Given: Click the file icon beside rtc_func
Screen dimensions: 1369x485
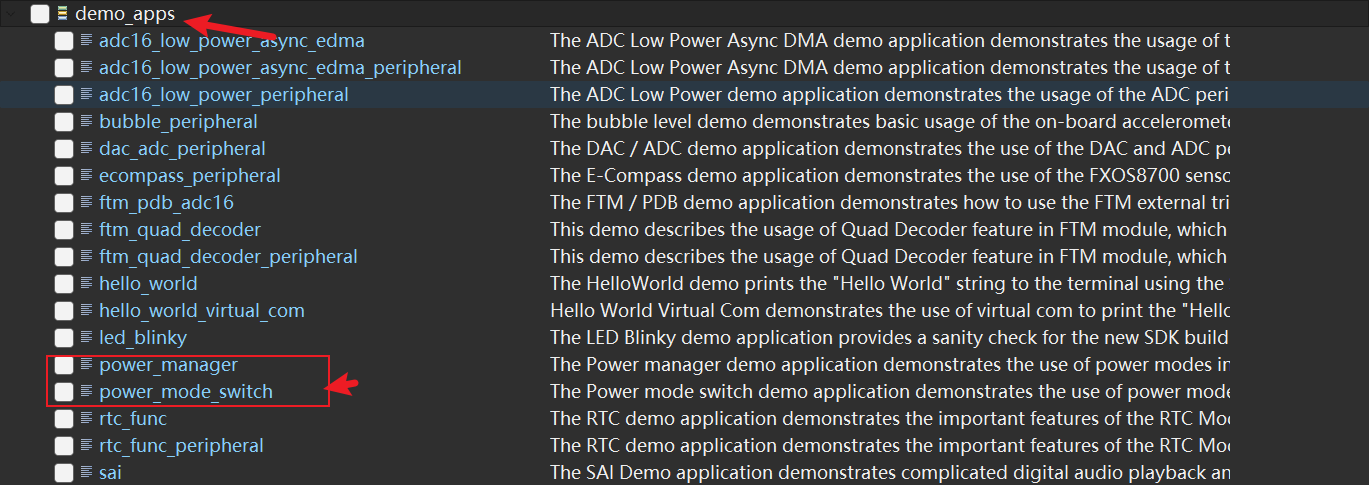Looking at the screenshot, I should point(86,418).
